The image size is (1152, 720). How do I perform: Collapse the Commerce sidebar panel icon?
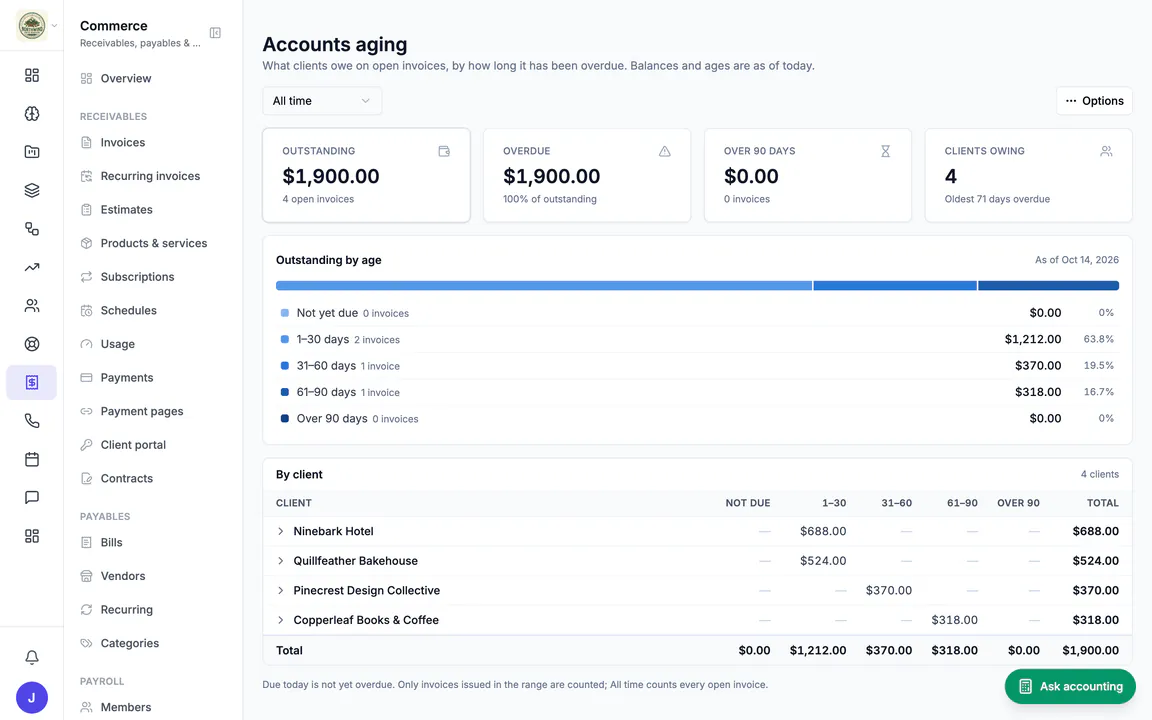(x=215, y=32)
